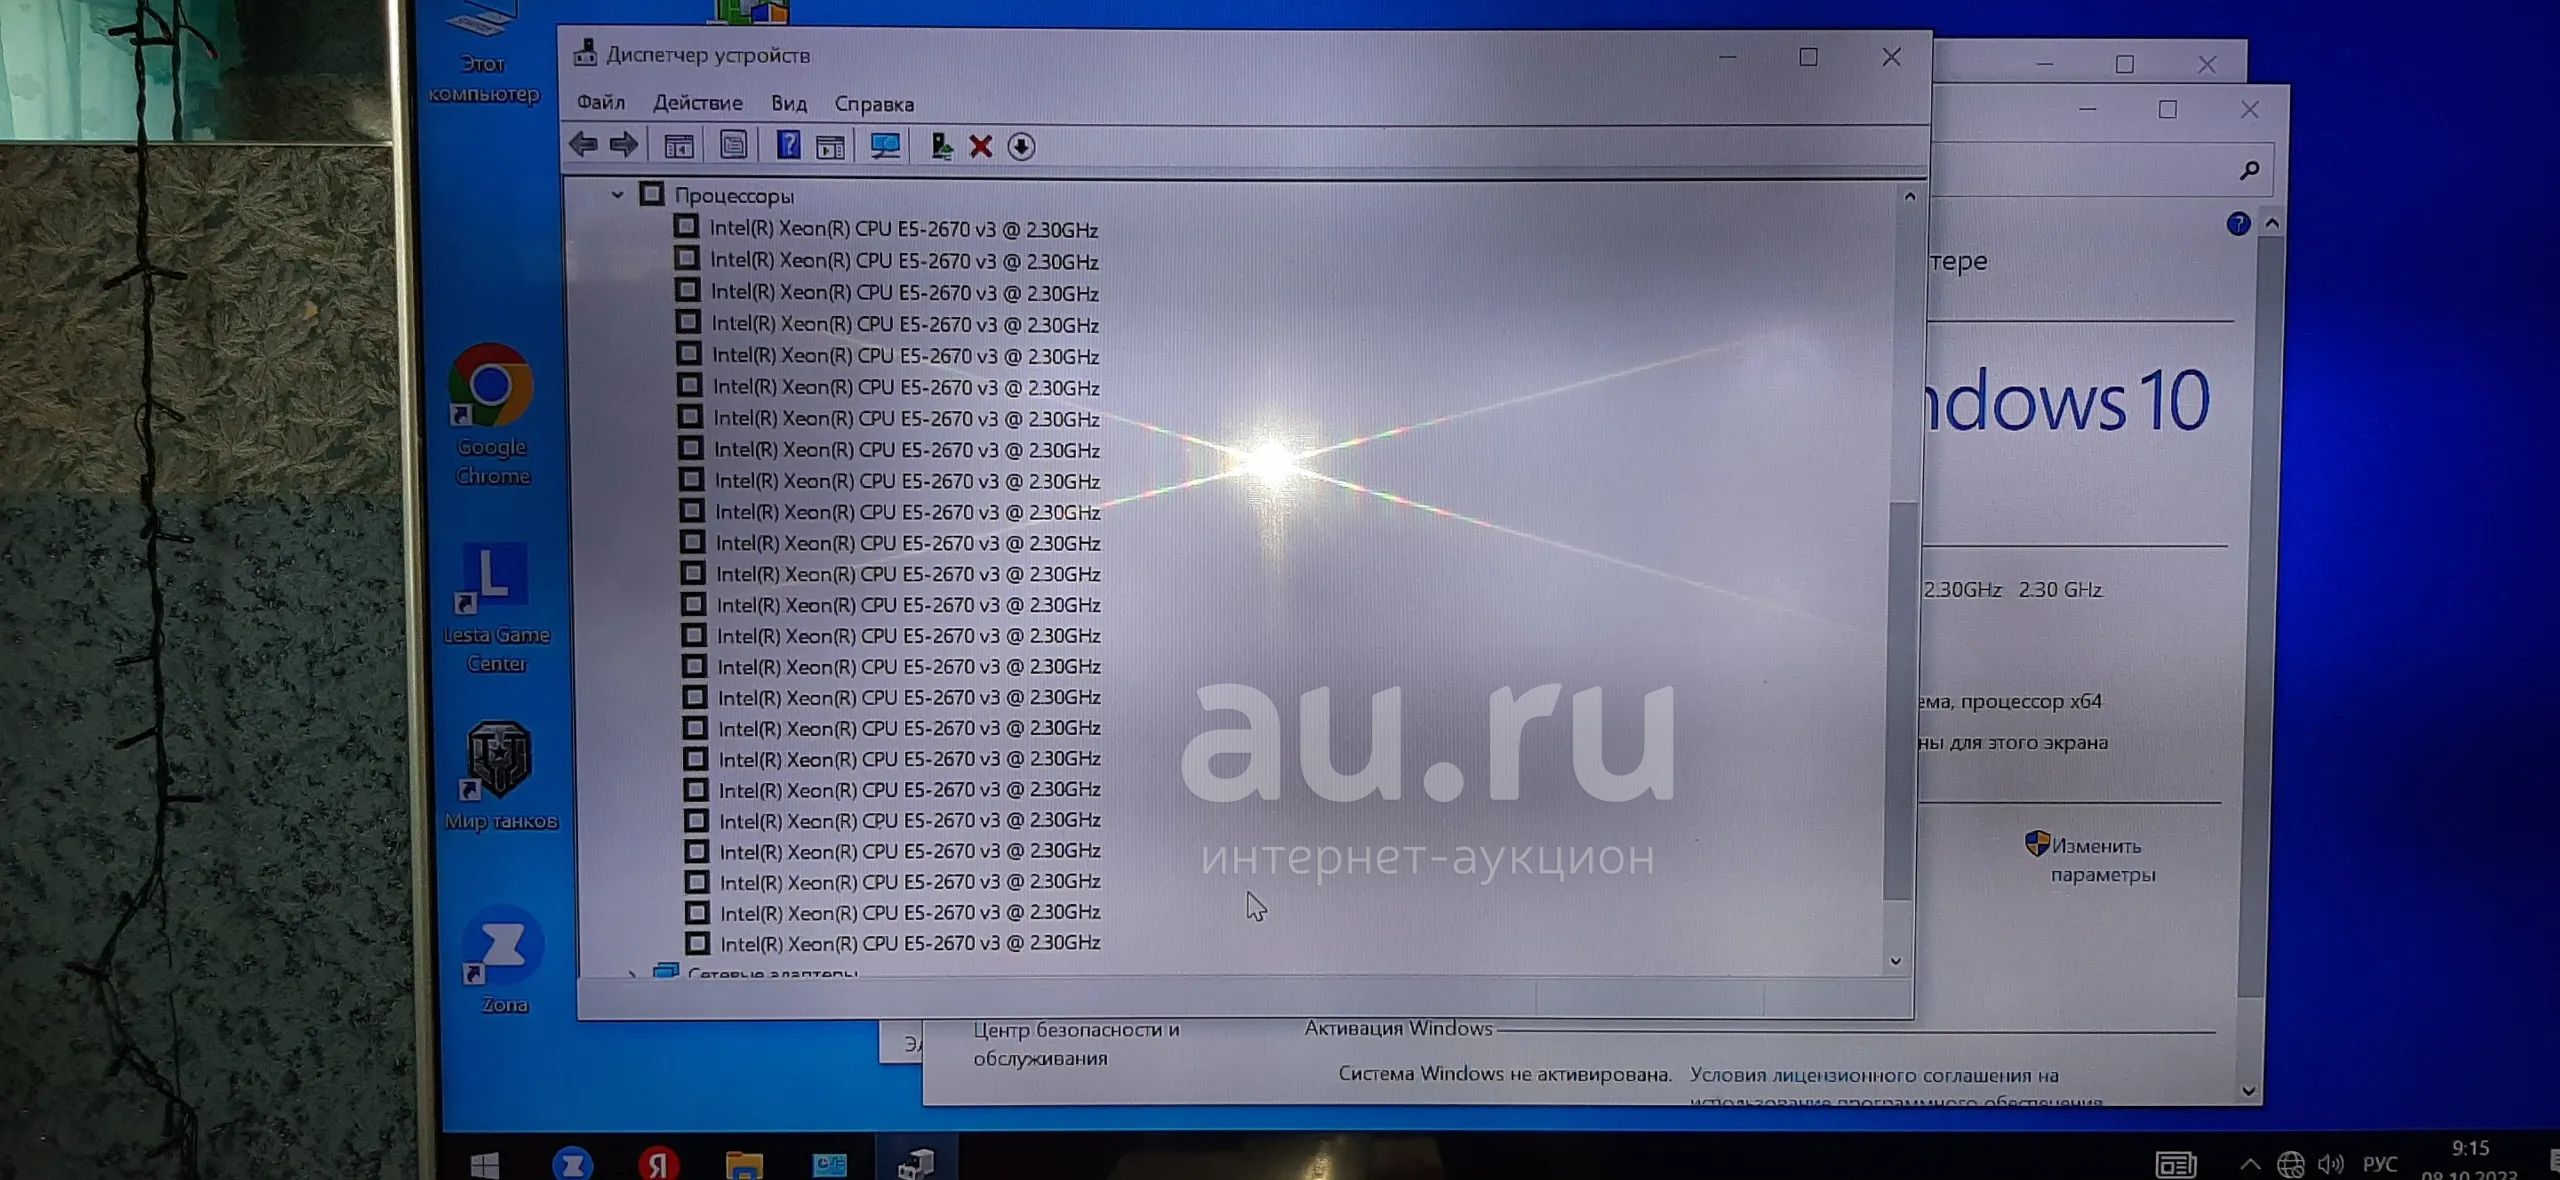Open the Справка menu
This screenshot has height=1180, width=2560.
(x=874, y=104)
